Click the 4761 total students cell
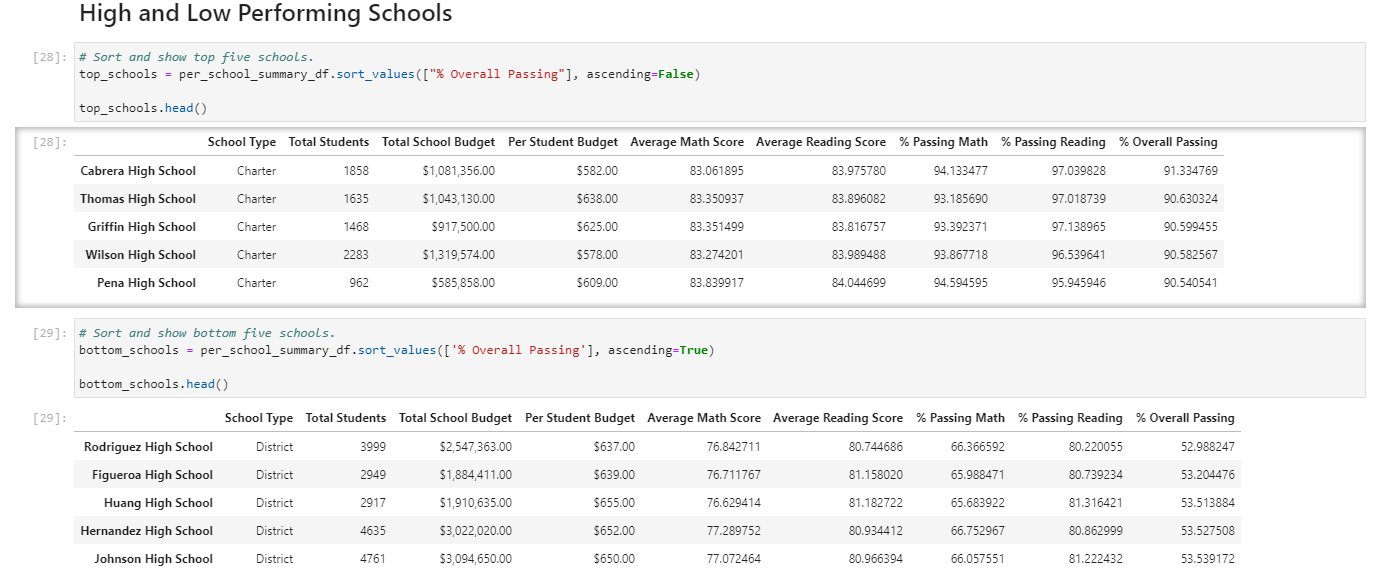The height and width of the screenshot is (584, 1375). coord(373,559)
